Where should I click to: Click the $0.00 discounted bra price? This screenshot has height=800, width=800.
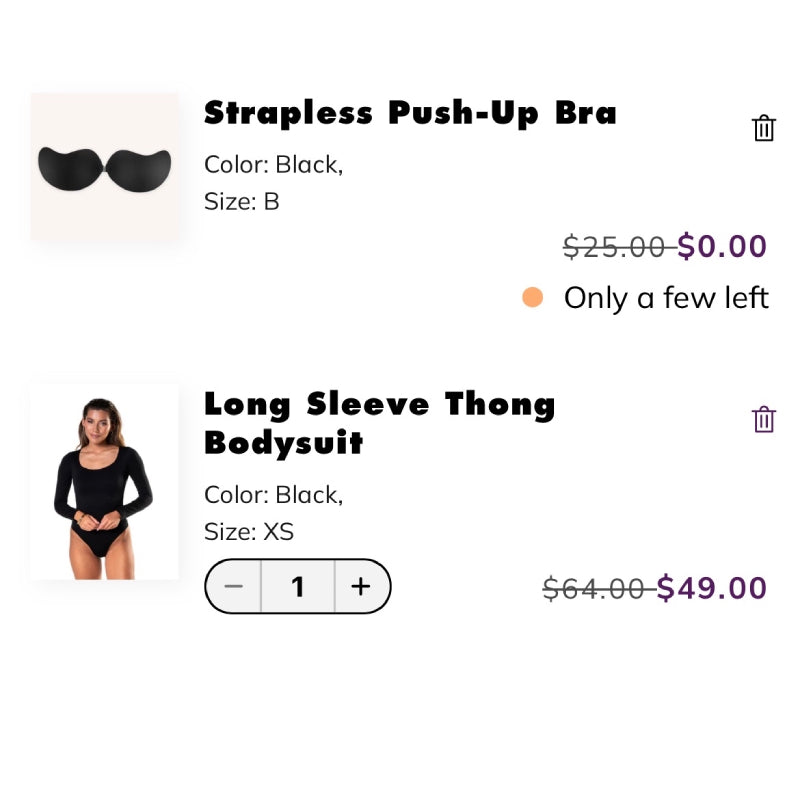coord(722,246)
